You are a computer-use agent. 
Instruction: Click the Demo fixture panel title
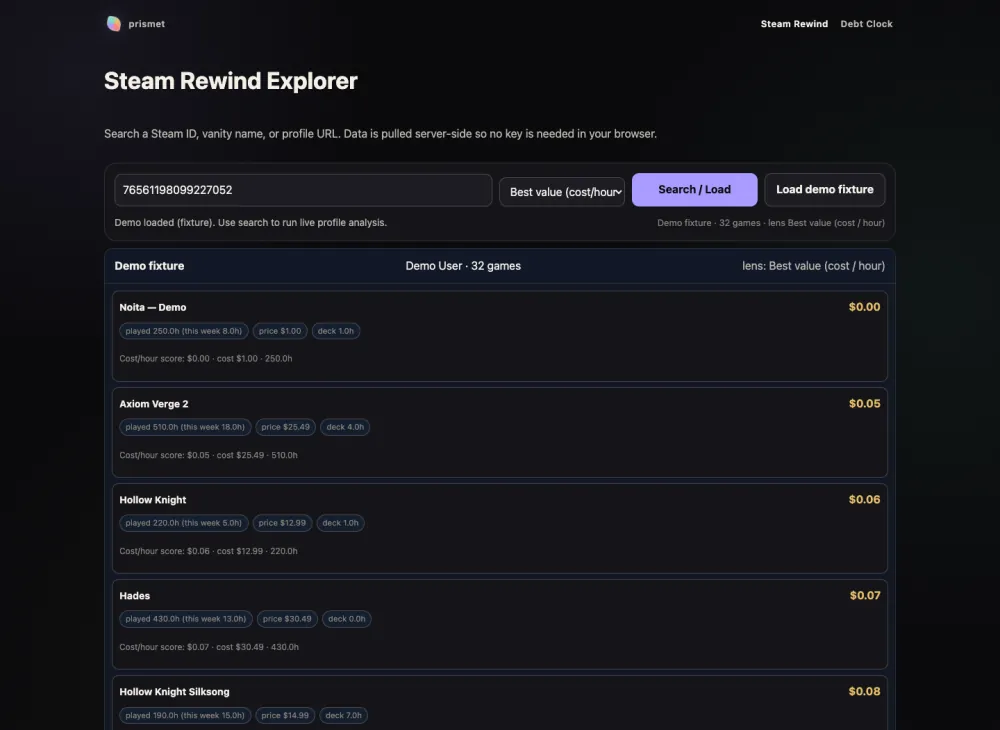(149, 266)
